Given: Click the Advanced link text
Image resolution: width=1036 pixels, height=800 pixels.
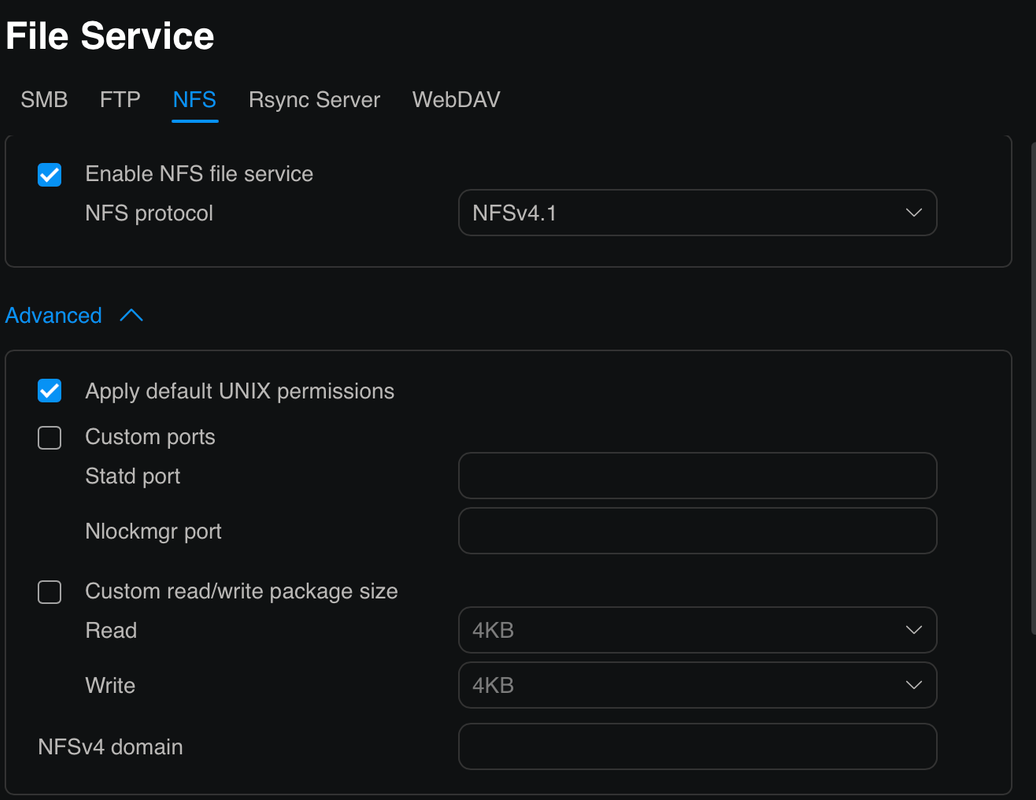Looking at the screenshot, I should tap(54, 316).
